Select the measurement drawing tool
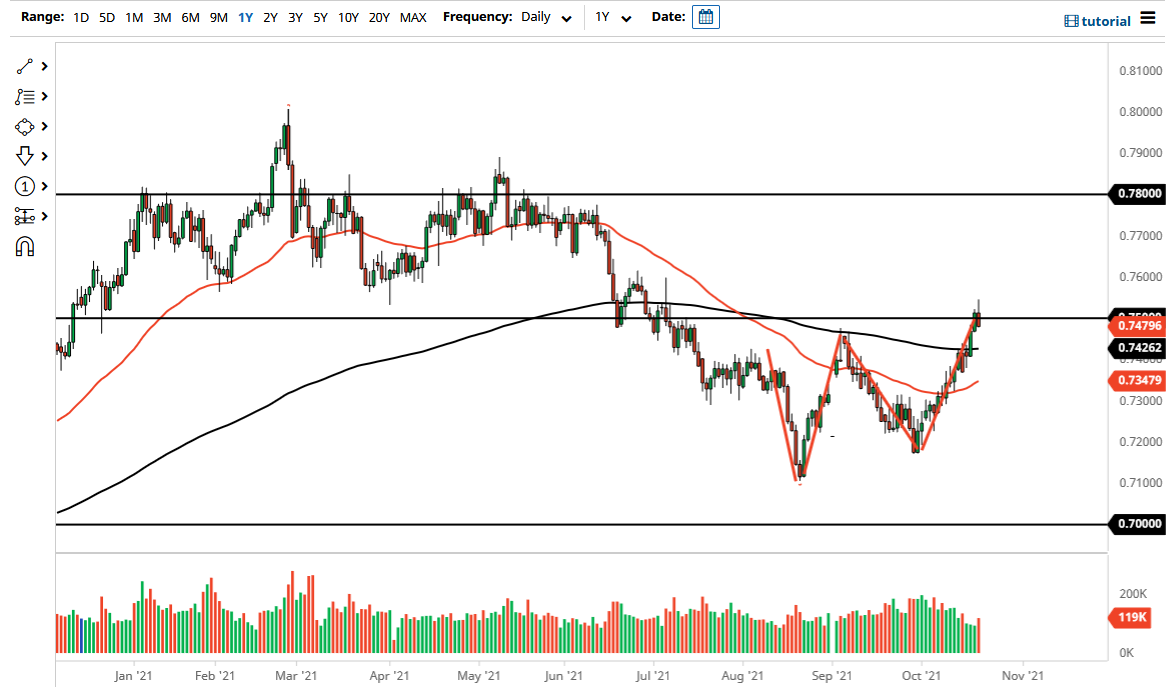The height and width of the screenshot is (692, 1174). [27, 216]
